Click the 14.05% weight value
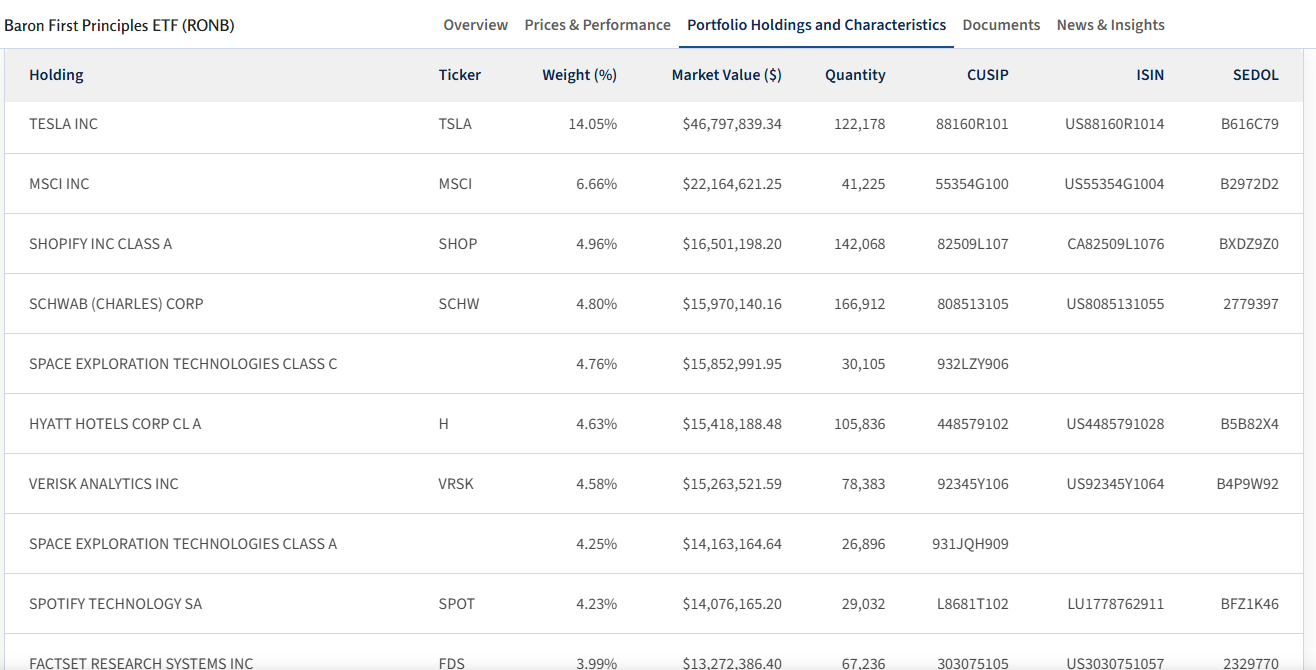The width and height of the screenshot is (1316, 670). tap(592, 124)
